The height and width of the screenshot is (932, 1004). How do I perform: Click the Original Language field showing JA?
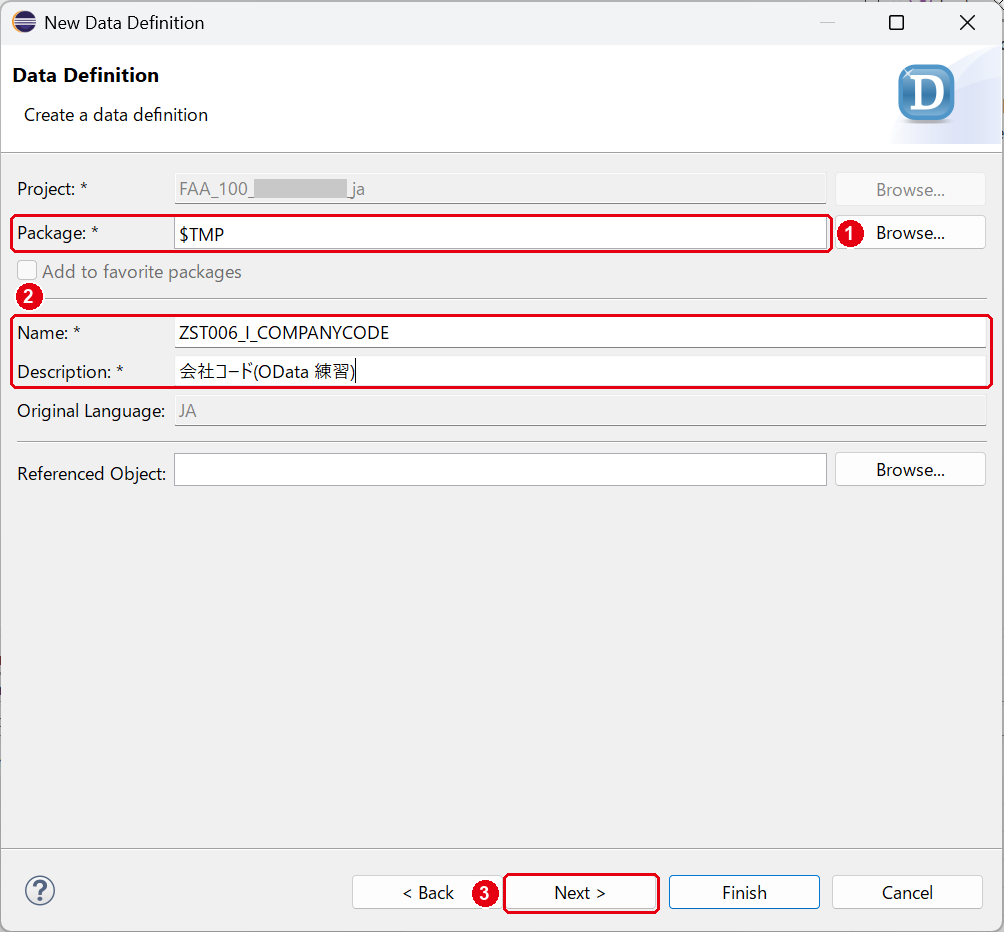coord(580,410)
